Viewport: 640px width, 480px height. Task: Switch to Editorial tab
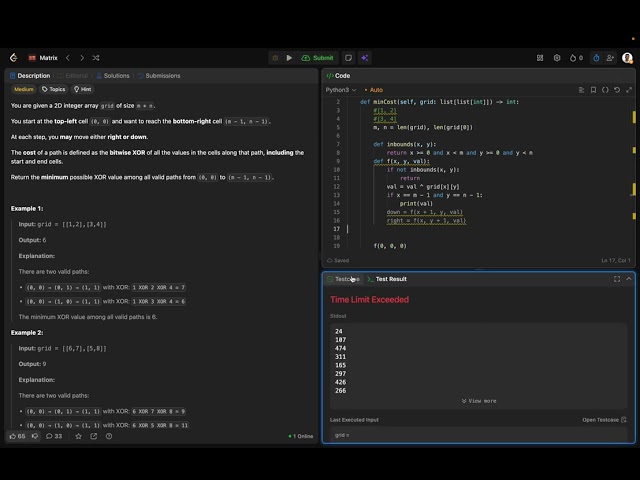coord(72,76)
